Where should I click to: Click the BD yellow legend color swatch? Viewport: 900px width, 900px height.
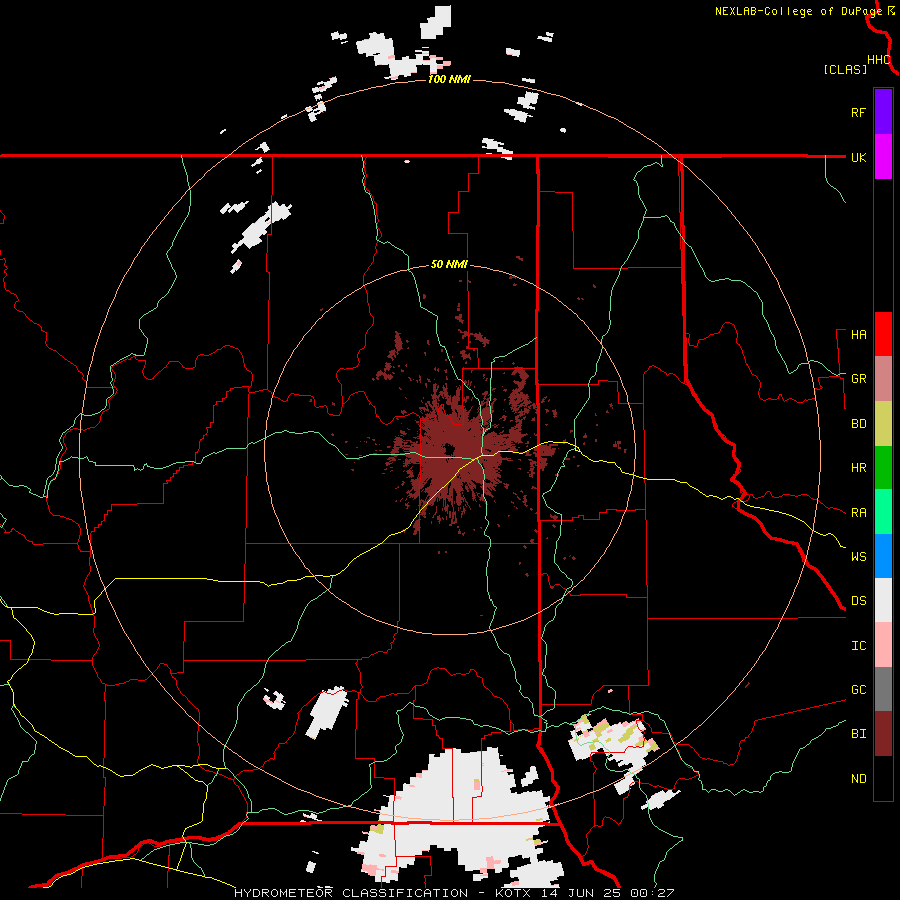883,424
